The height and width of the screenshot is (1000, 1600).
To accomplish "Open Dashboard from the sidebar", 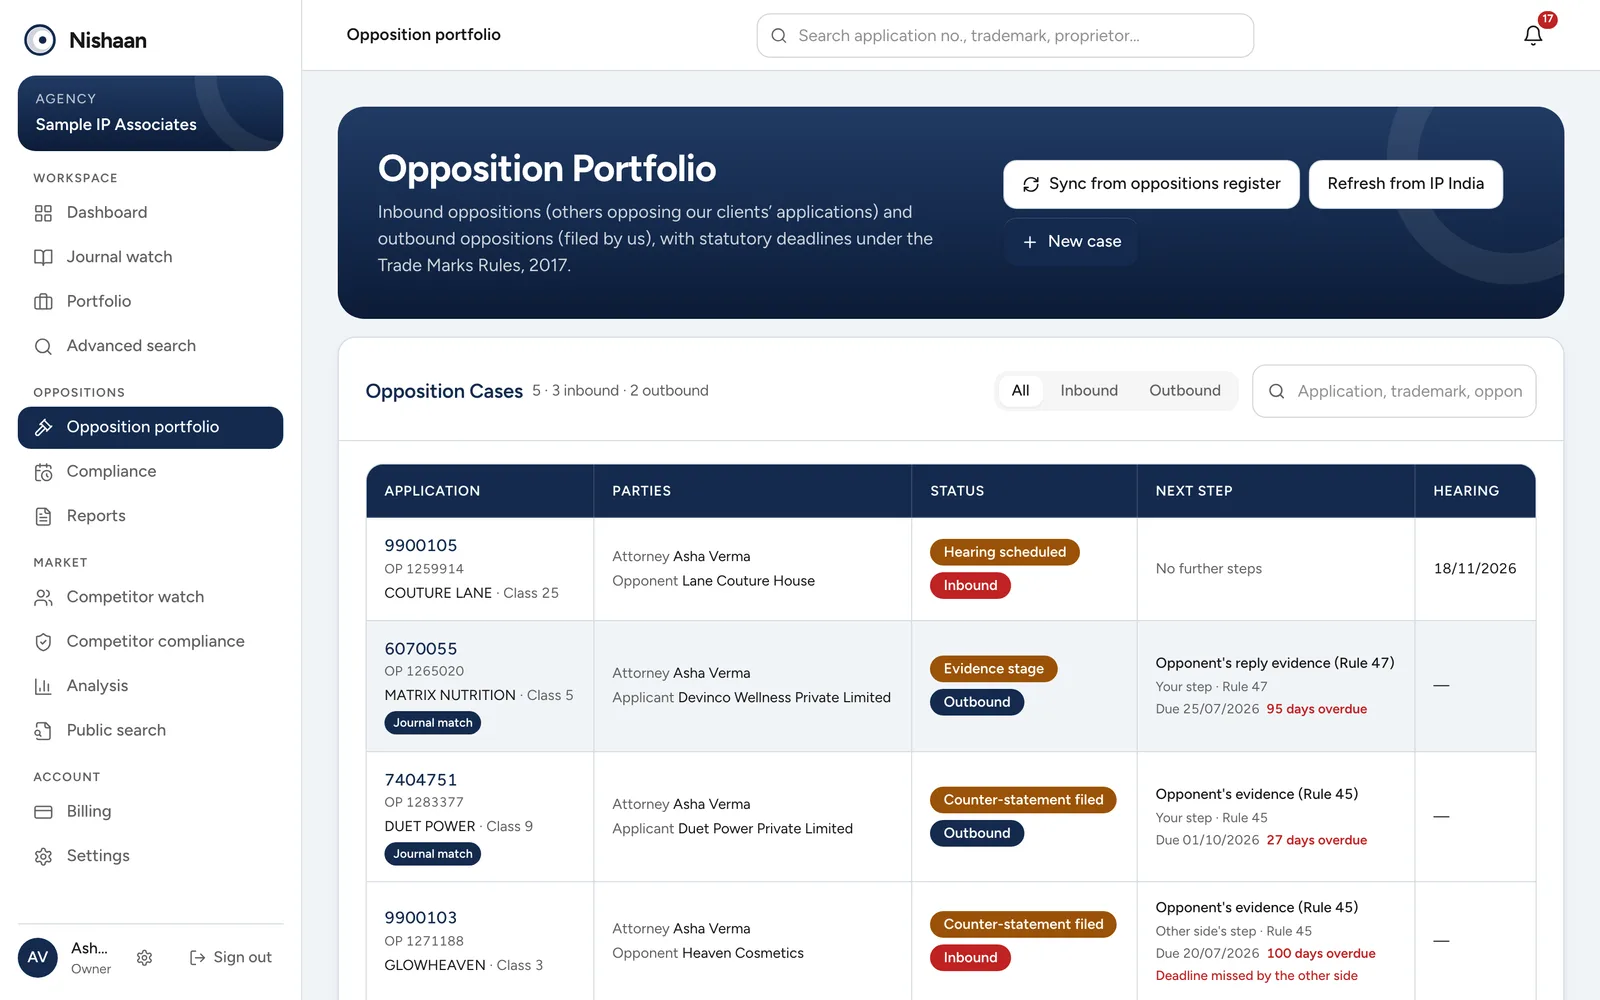I will [x=150, y=213].
